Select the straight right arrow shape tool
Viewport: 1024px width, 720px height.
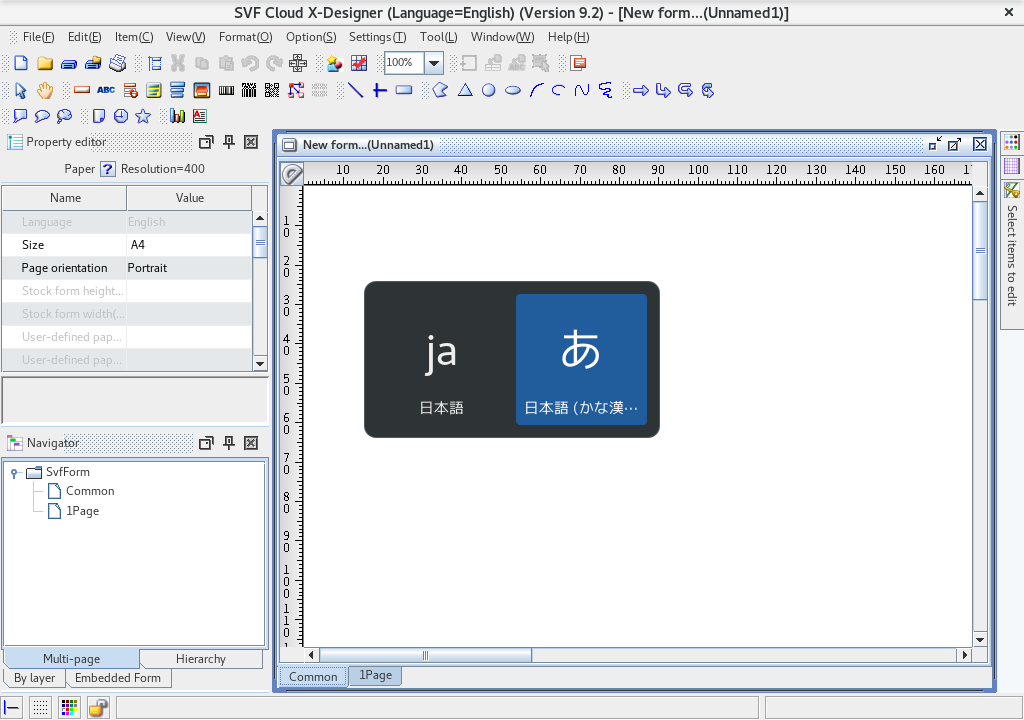[x=641, y=90]
